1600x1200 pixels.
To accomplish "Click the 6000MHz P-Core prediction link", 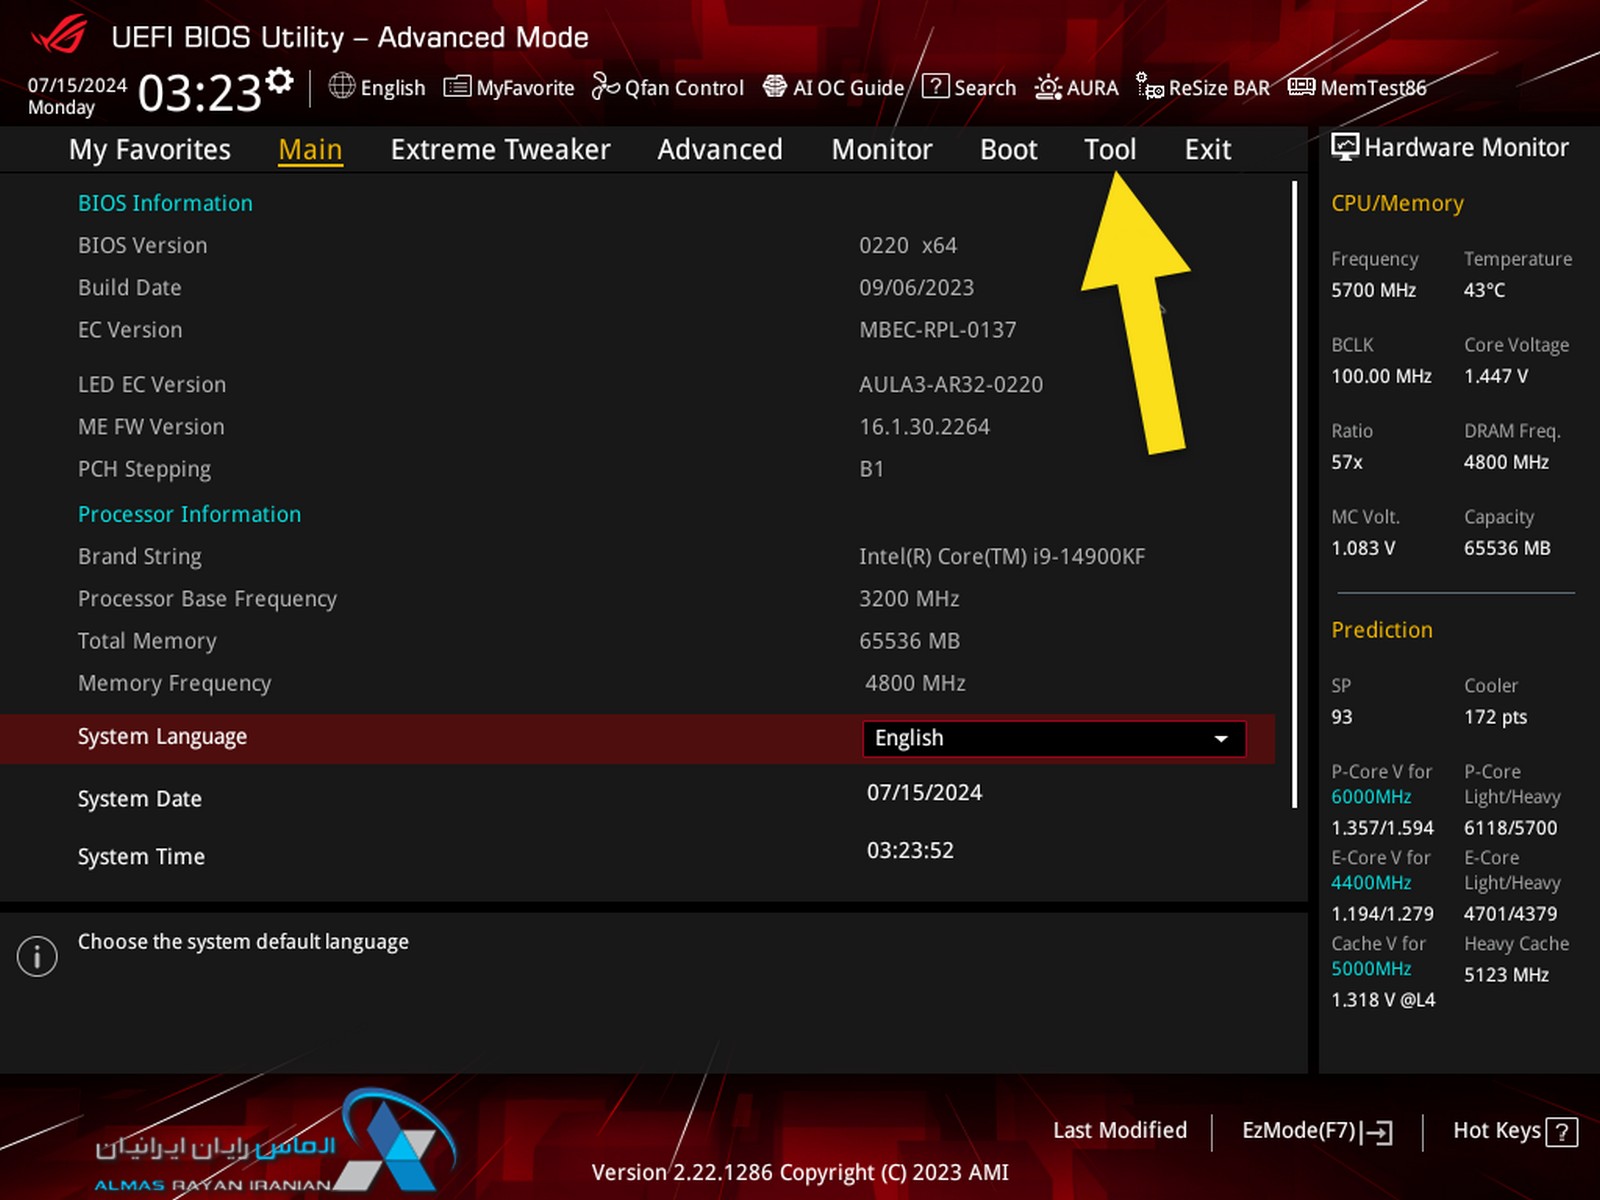I will point(1371,797).
